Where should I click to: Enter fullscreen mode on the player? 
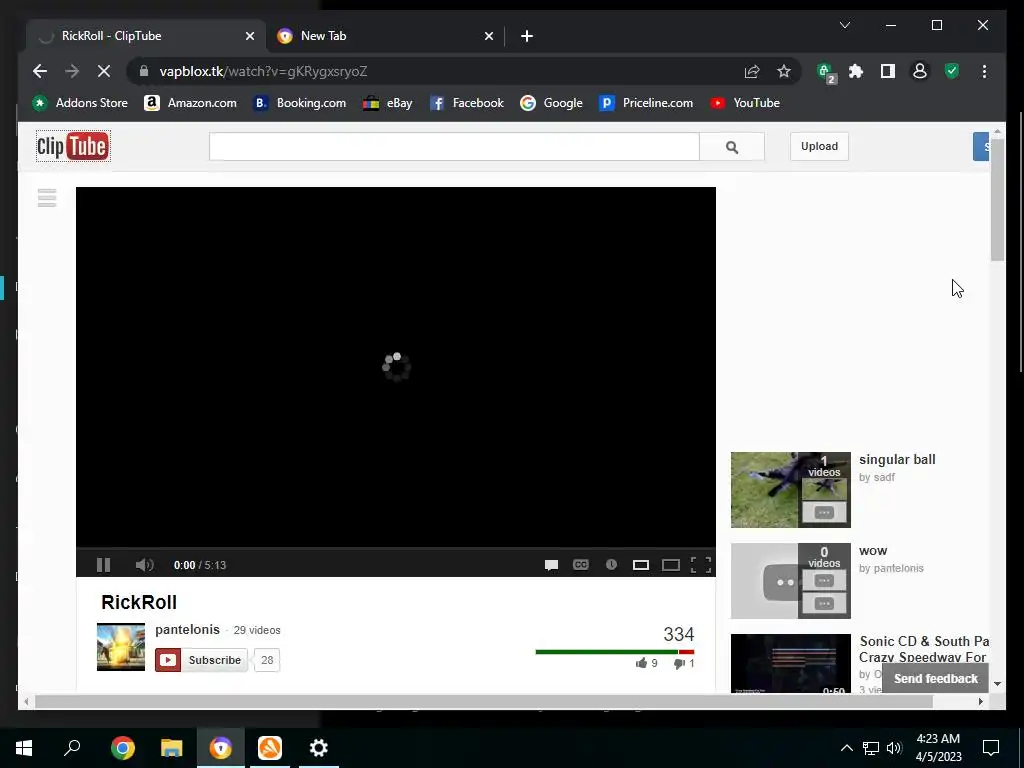(701, 565)
